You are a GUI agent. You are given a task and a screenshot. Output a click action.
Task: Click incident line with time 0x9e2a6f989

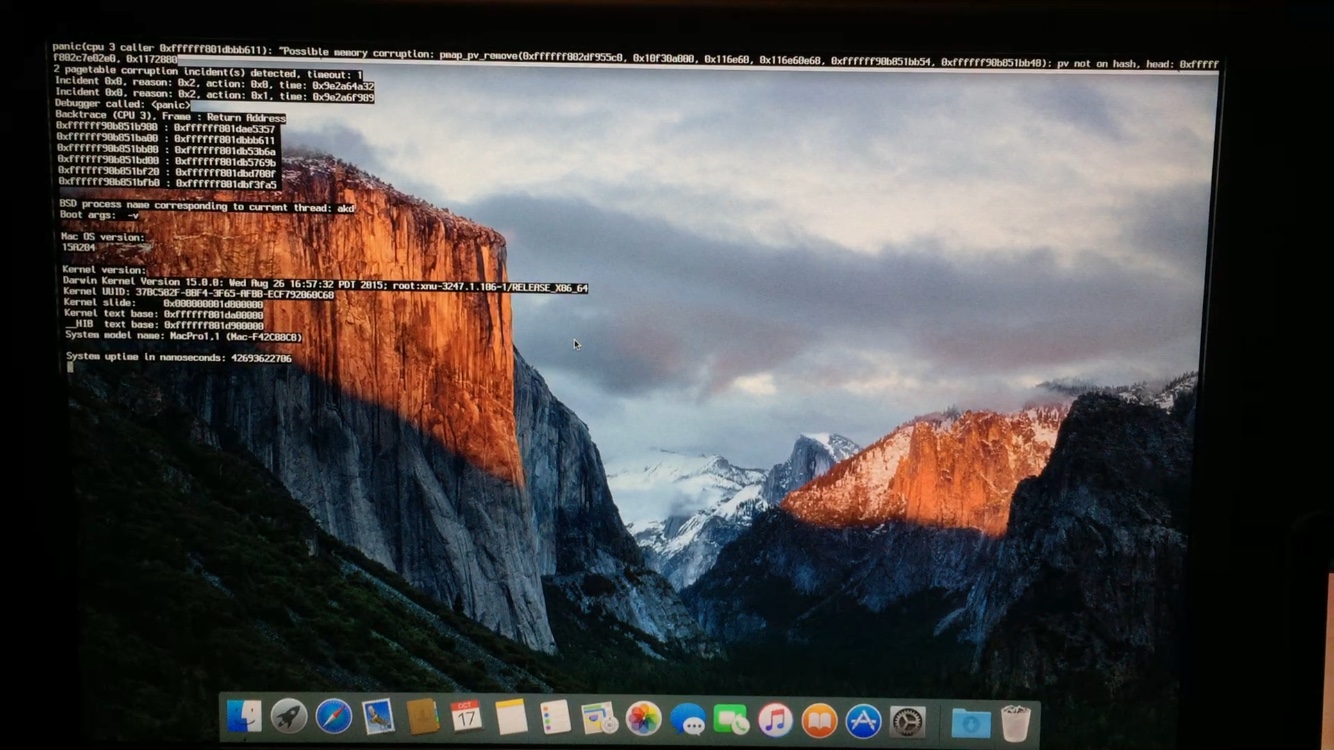coord(214,98)
